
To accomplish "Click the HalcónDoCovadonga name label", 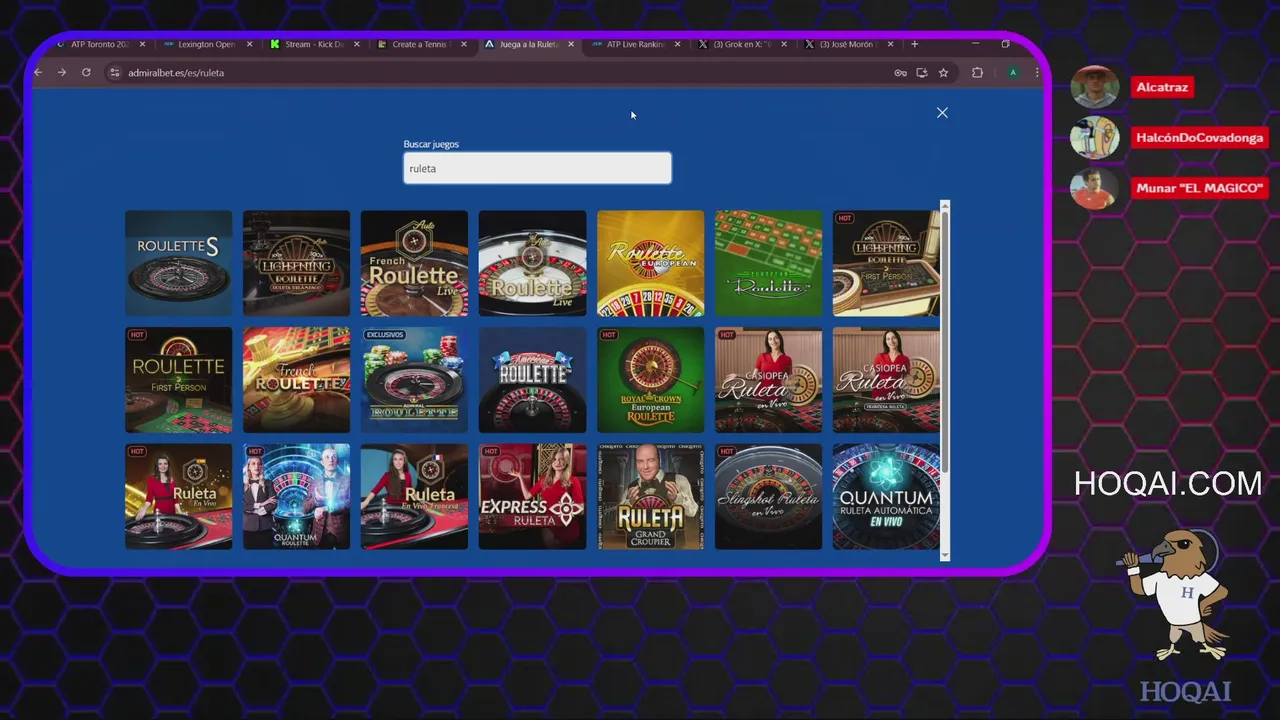I will click(1200, 138).
